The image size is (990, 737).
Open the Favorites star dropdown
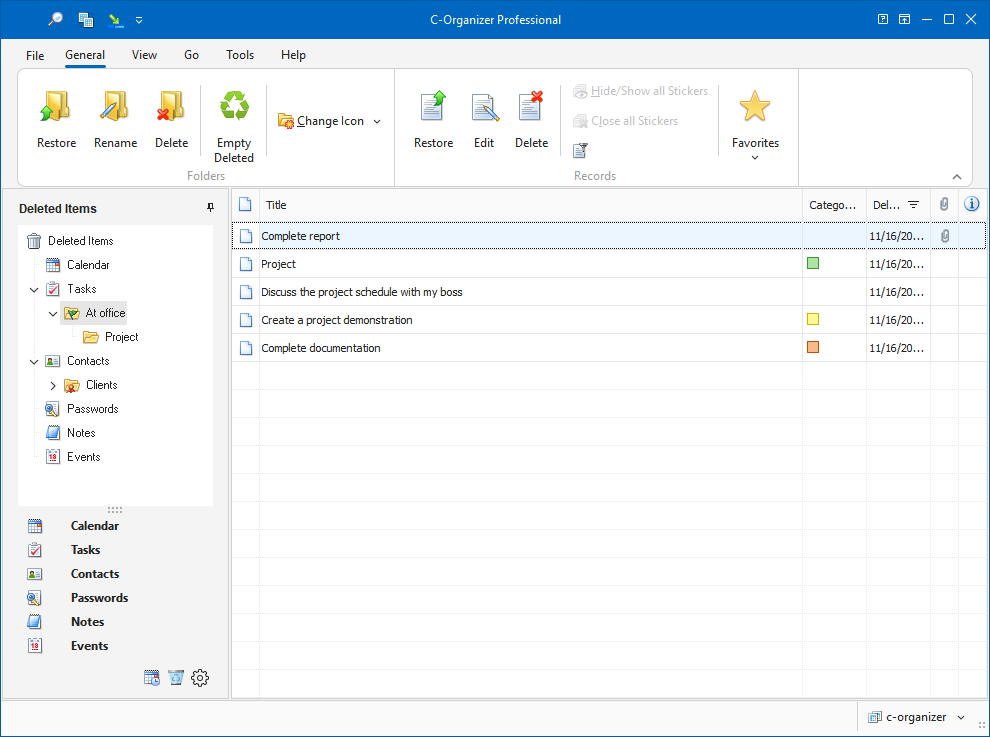pyautogui.click(x=755, y=125)
